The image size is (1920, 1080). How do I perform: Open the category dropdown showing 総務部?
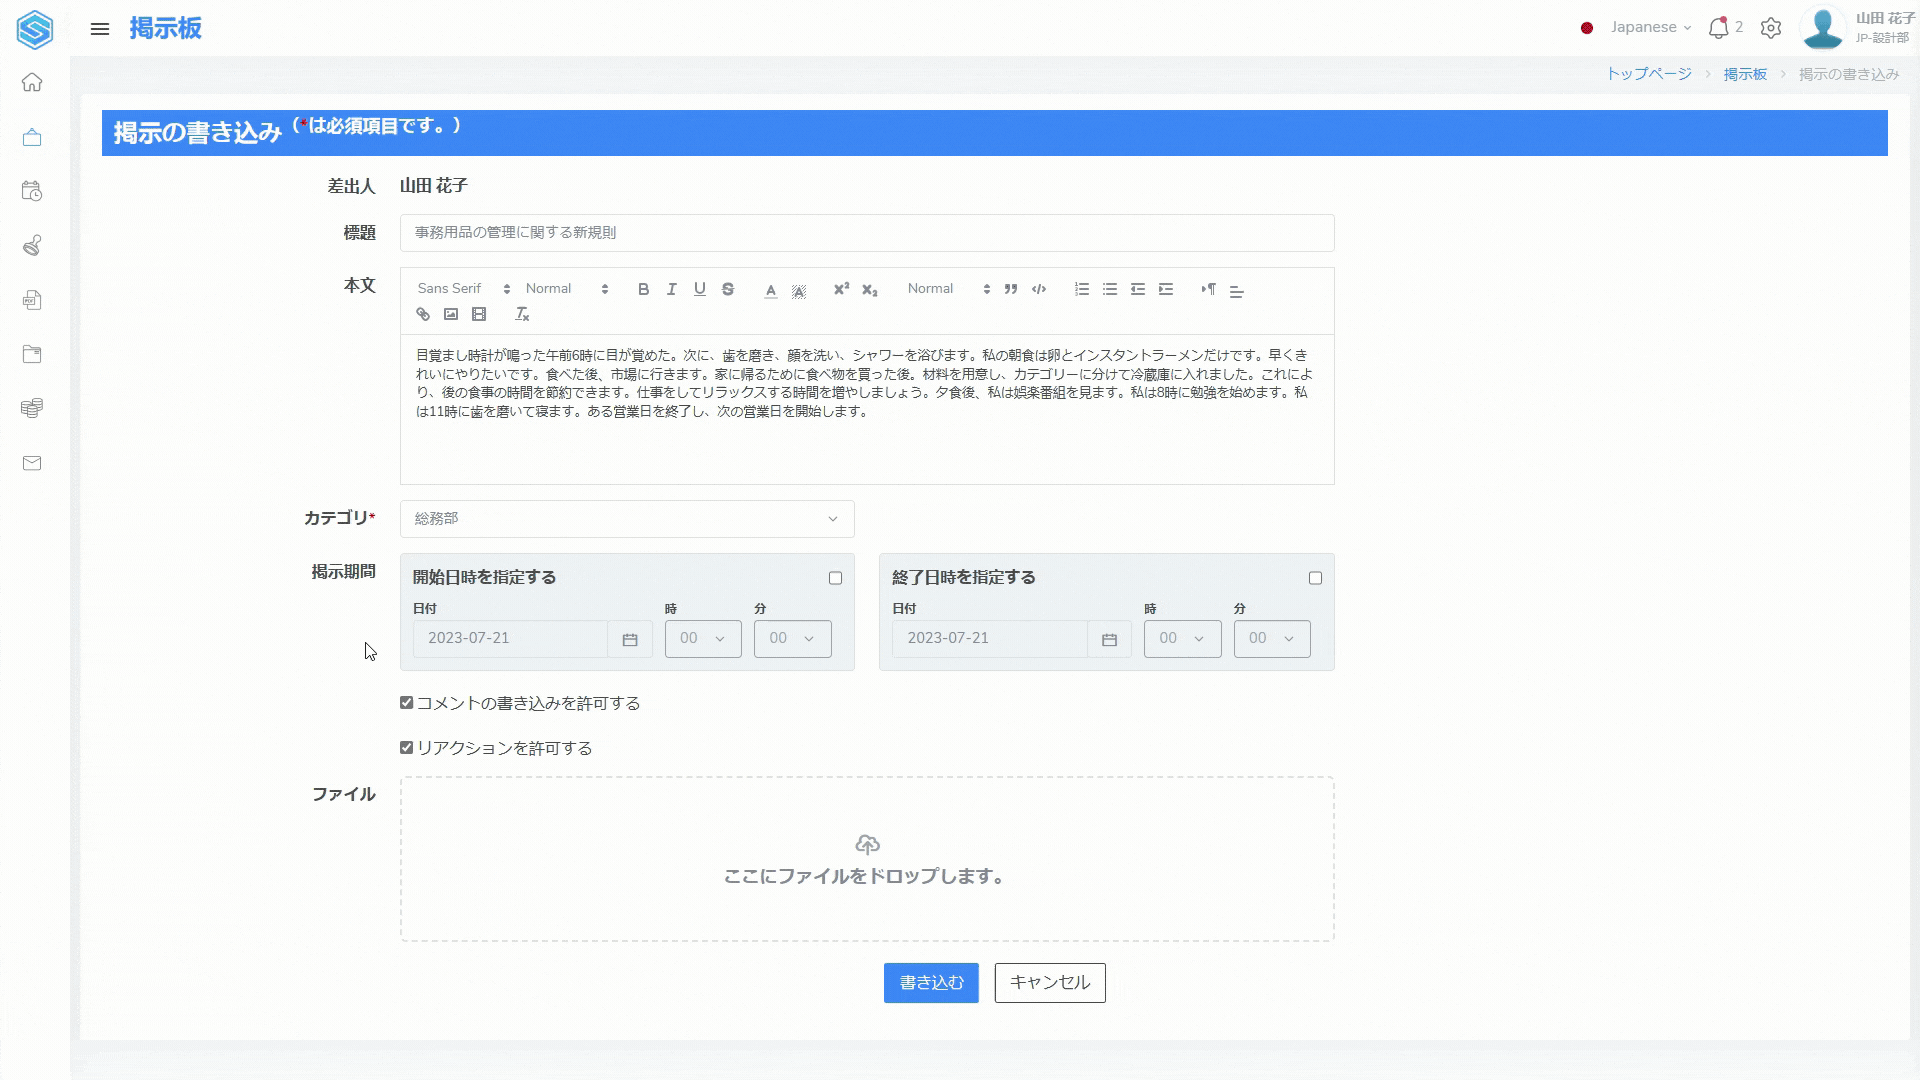click(627, 519)
